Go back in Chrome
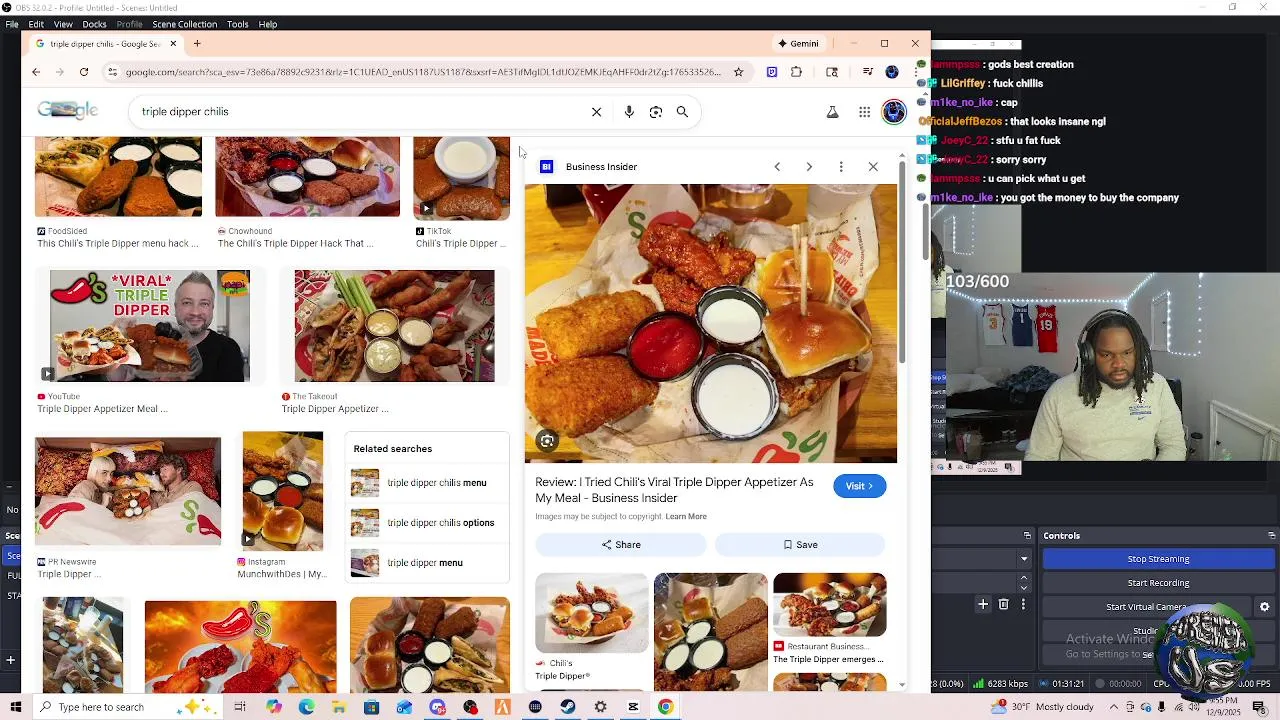This screenshot has width=1280, height=720. [x=36, y=72]
